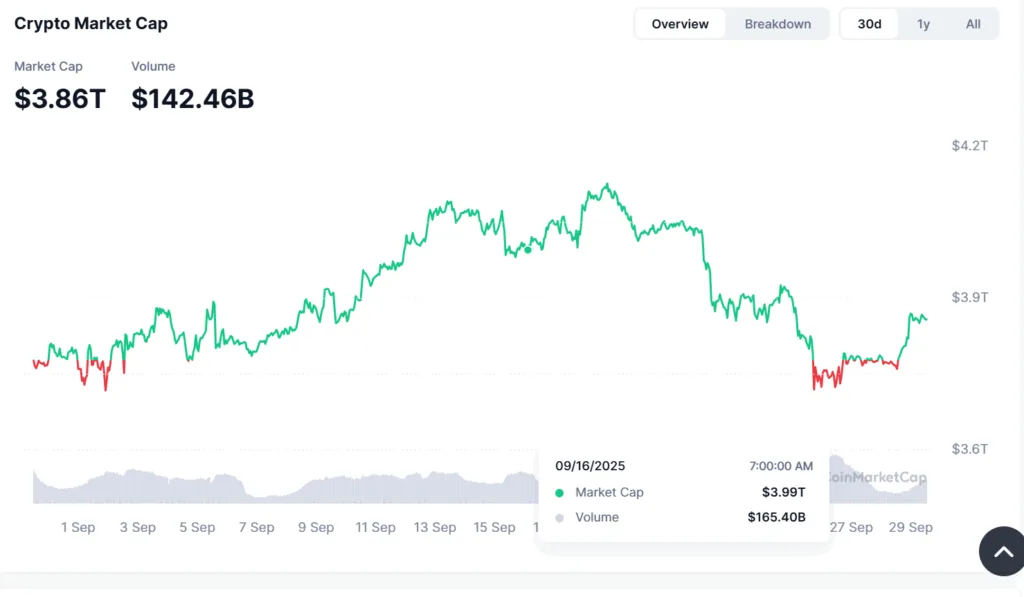Click the 1 Sep date label
The width and height of the screenshot is (1024, 597).
[78, 527]
